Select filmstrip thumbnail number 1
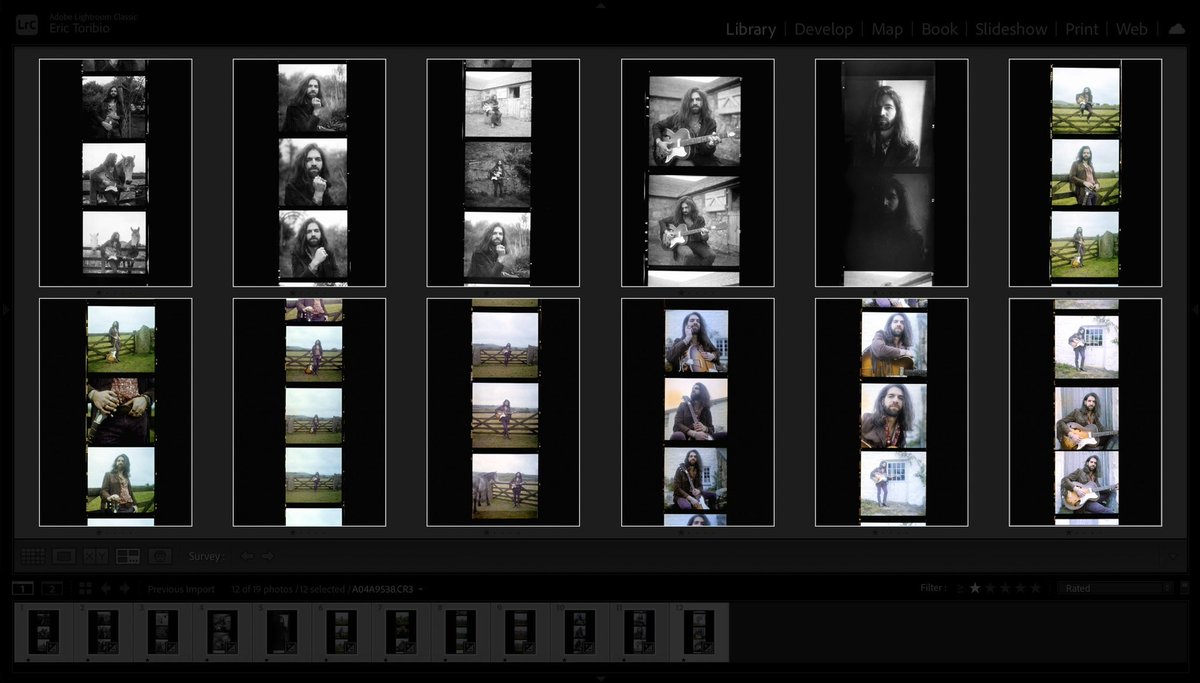The image size is (1200, 683). click(43, 632)
